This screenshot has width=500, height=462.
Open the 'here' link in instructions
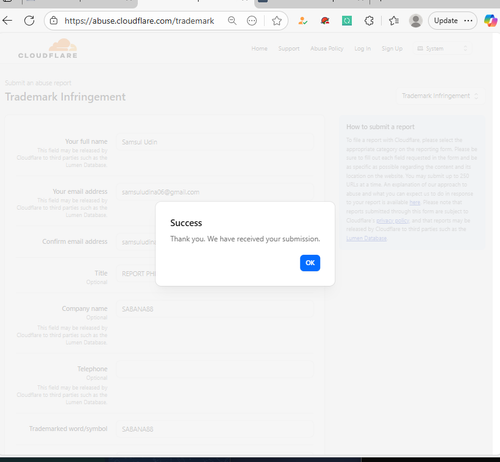(x=415, y=202)
